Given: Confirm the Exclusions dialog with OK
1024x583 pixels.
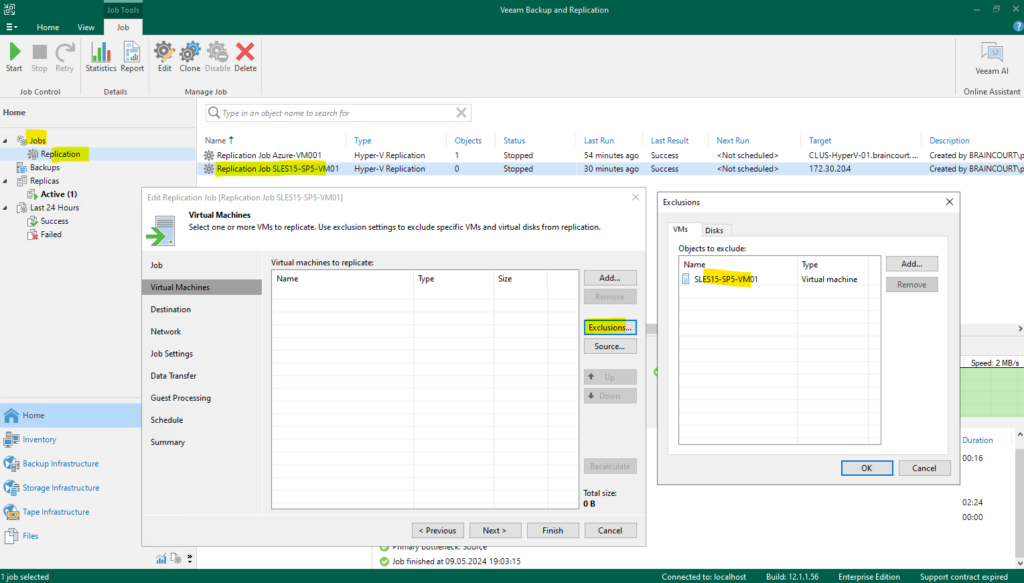Looking at the screenshot, I should point(867,468).
